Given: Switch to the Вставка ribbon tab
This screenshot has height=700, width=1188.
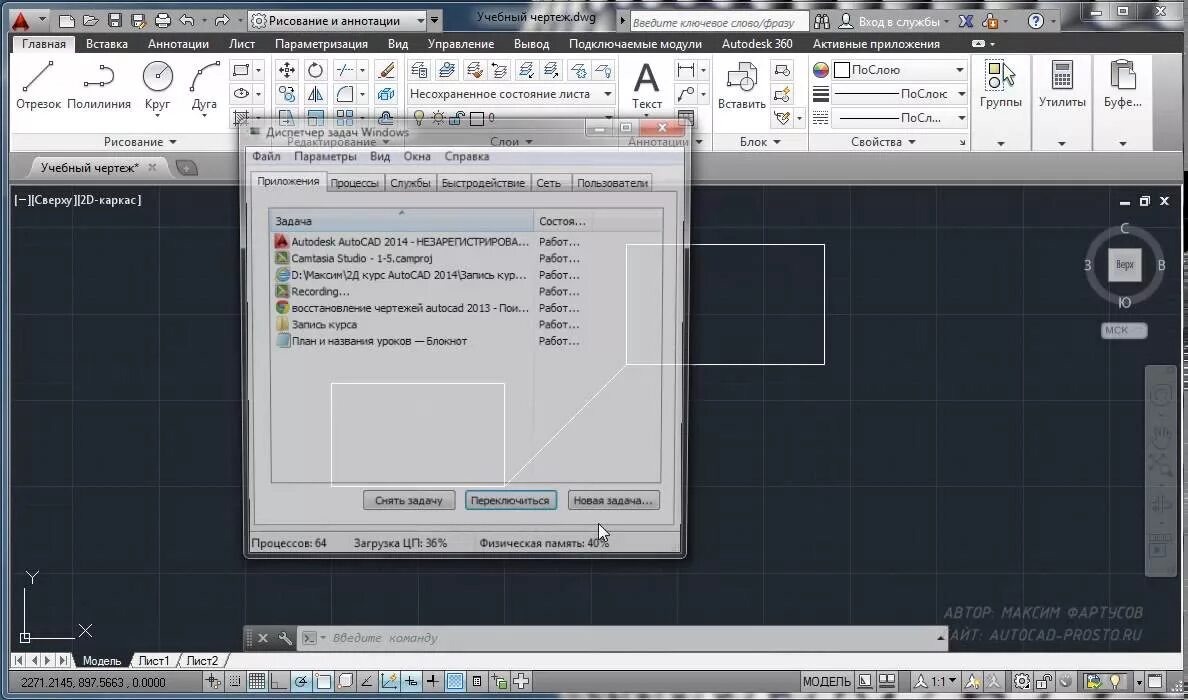Looking at the screenshot, I should (107, 44).
